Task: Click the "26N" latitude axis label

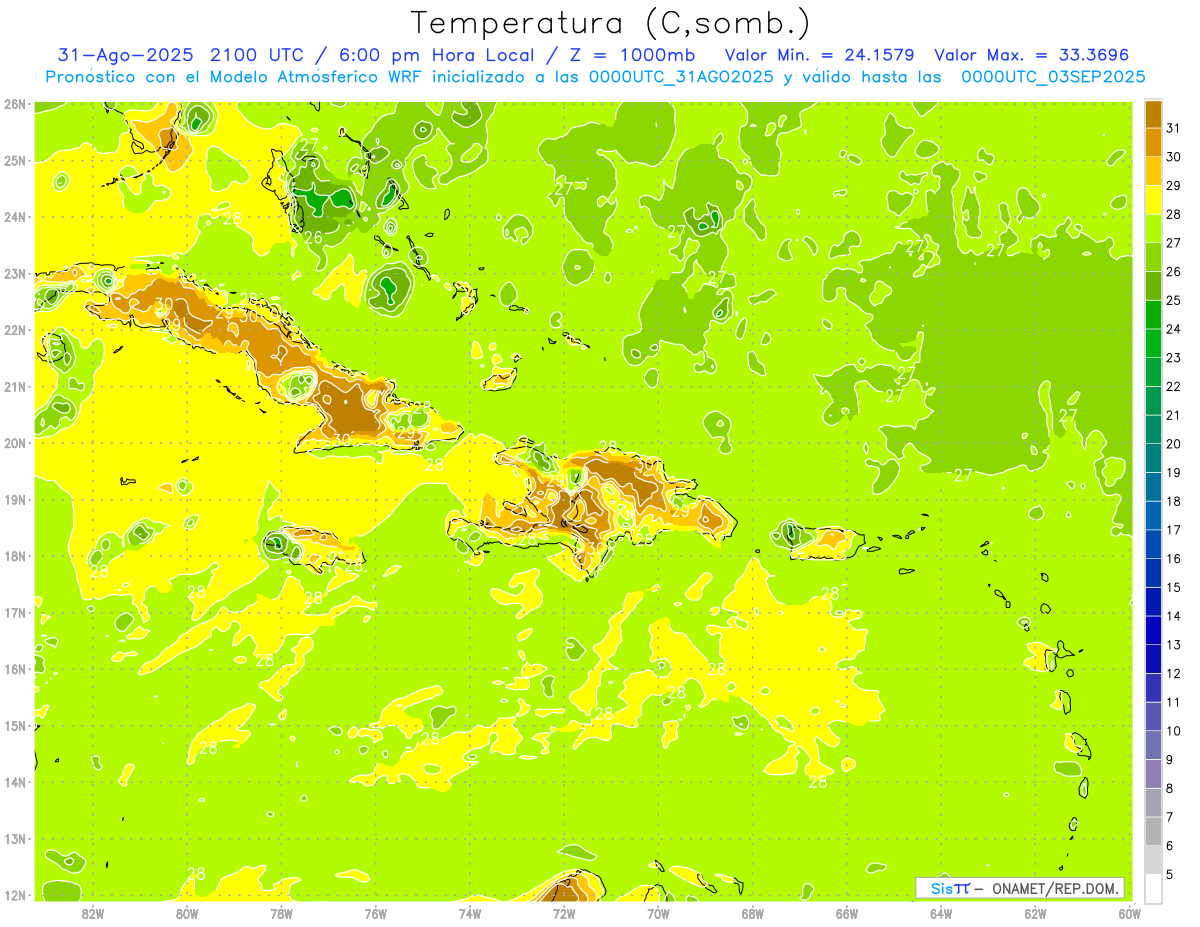Action: pos(14,104)
